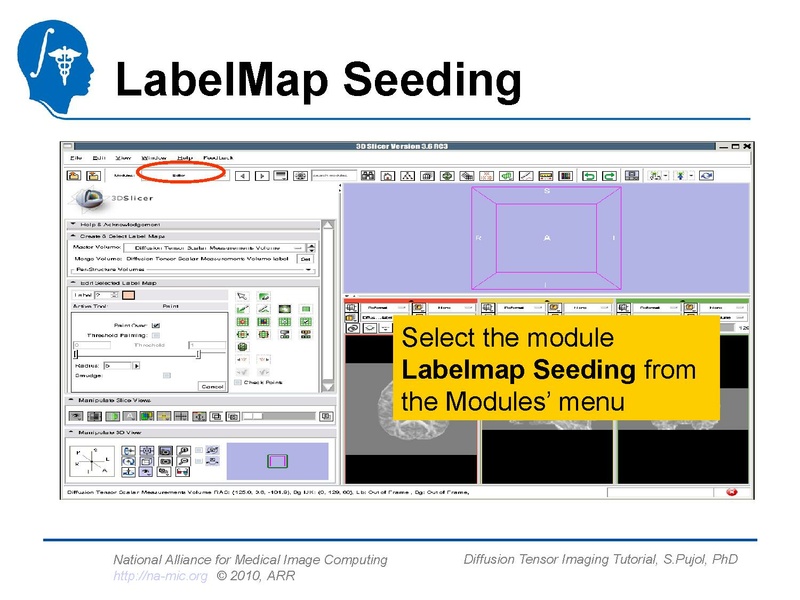Collapse the Create & Select Label Maps panel
800x600 pixels.
73,235
